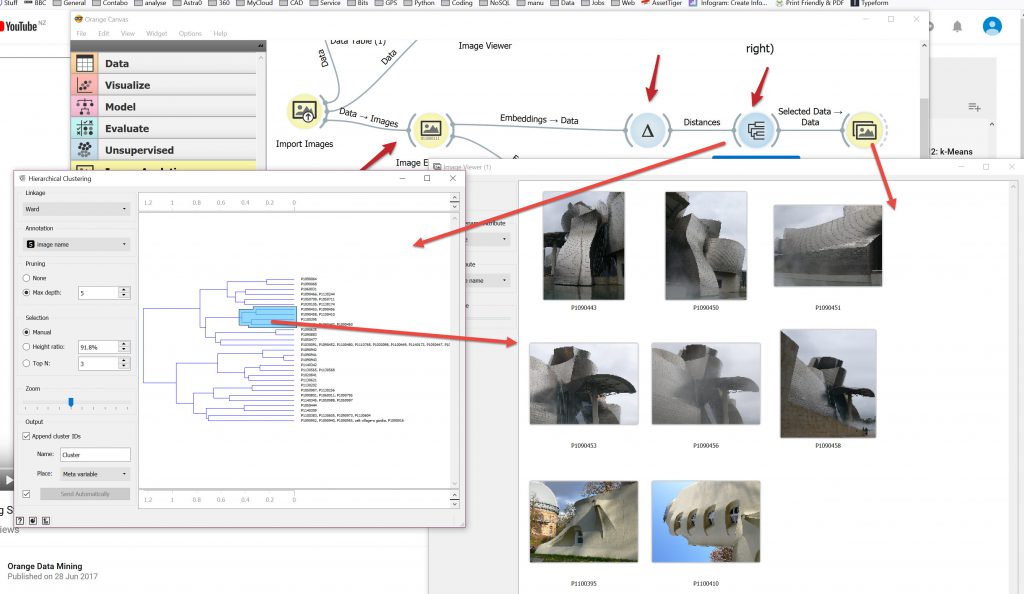1024x594 pixels.
Task: Open the Widget menu in Orange Canvas
Action: pos(156,34)
